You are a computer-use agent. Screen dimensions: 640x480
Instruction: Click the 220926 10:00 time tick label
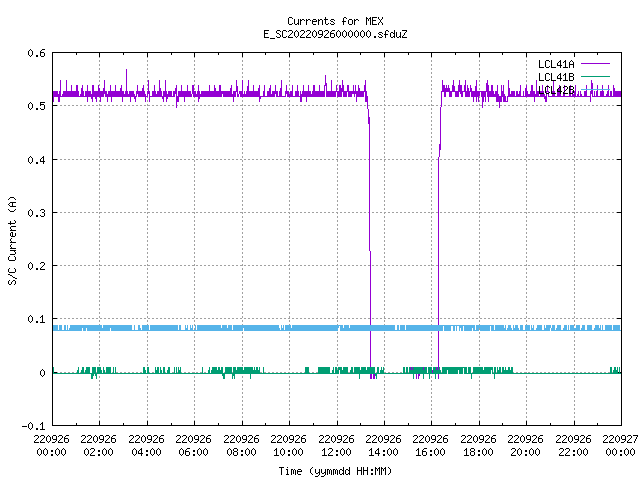(x=288, y=446)
